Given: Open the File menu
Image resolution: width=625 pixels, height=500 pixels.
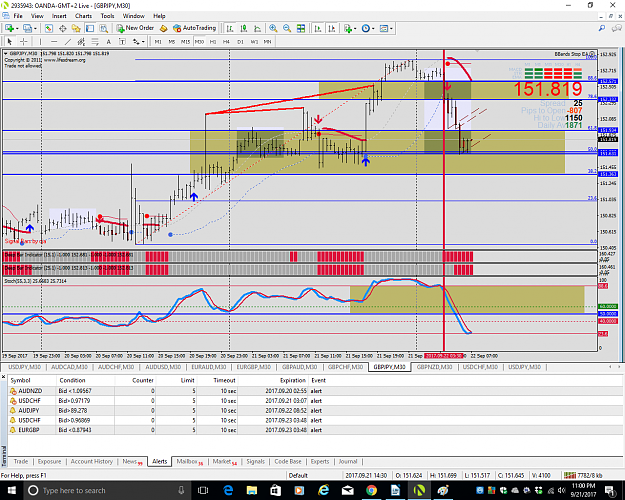Looking at the screenshot, I should [x=18, y=16].
